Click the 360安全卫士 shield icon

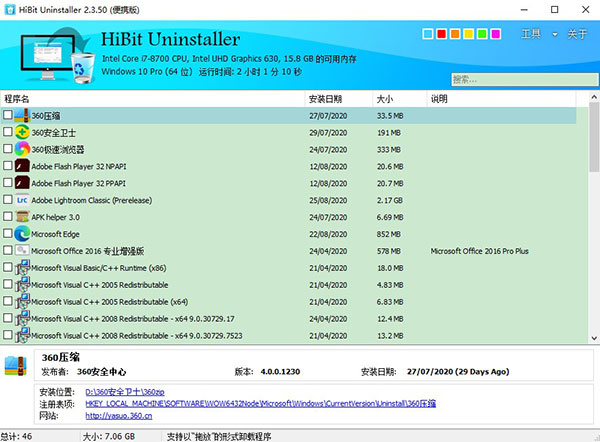coord(22,133)
